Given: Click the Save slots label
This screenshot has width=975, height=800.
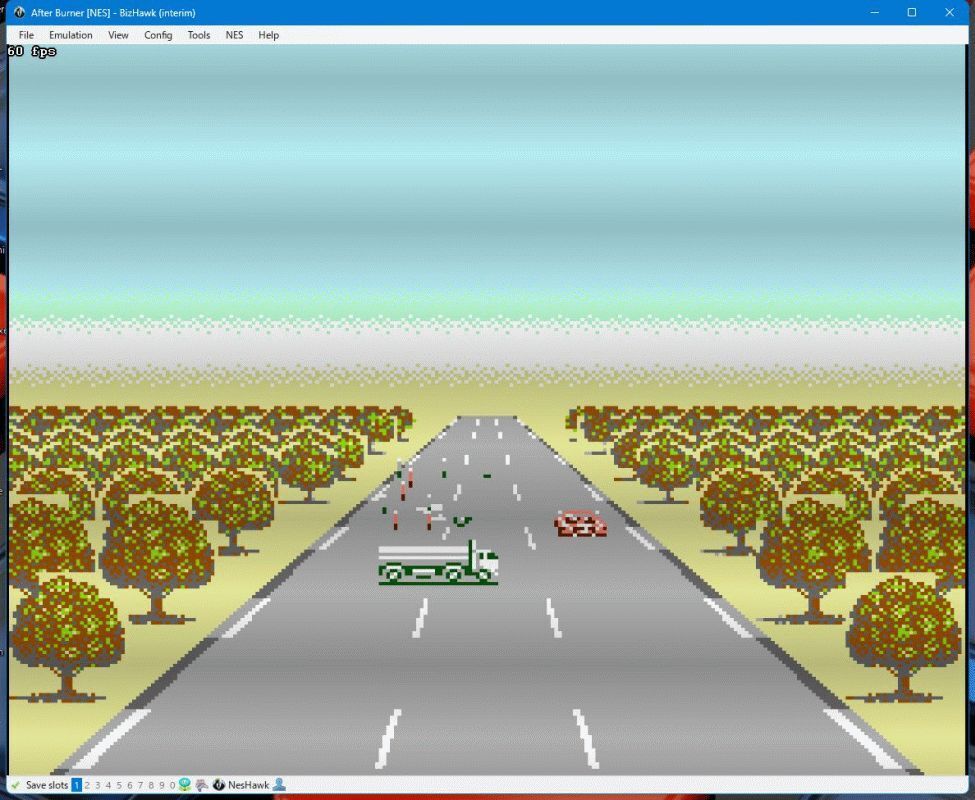Looking at the screenshot, I should point(47,785).
